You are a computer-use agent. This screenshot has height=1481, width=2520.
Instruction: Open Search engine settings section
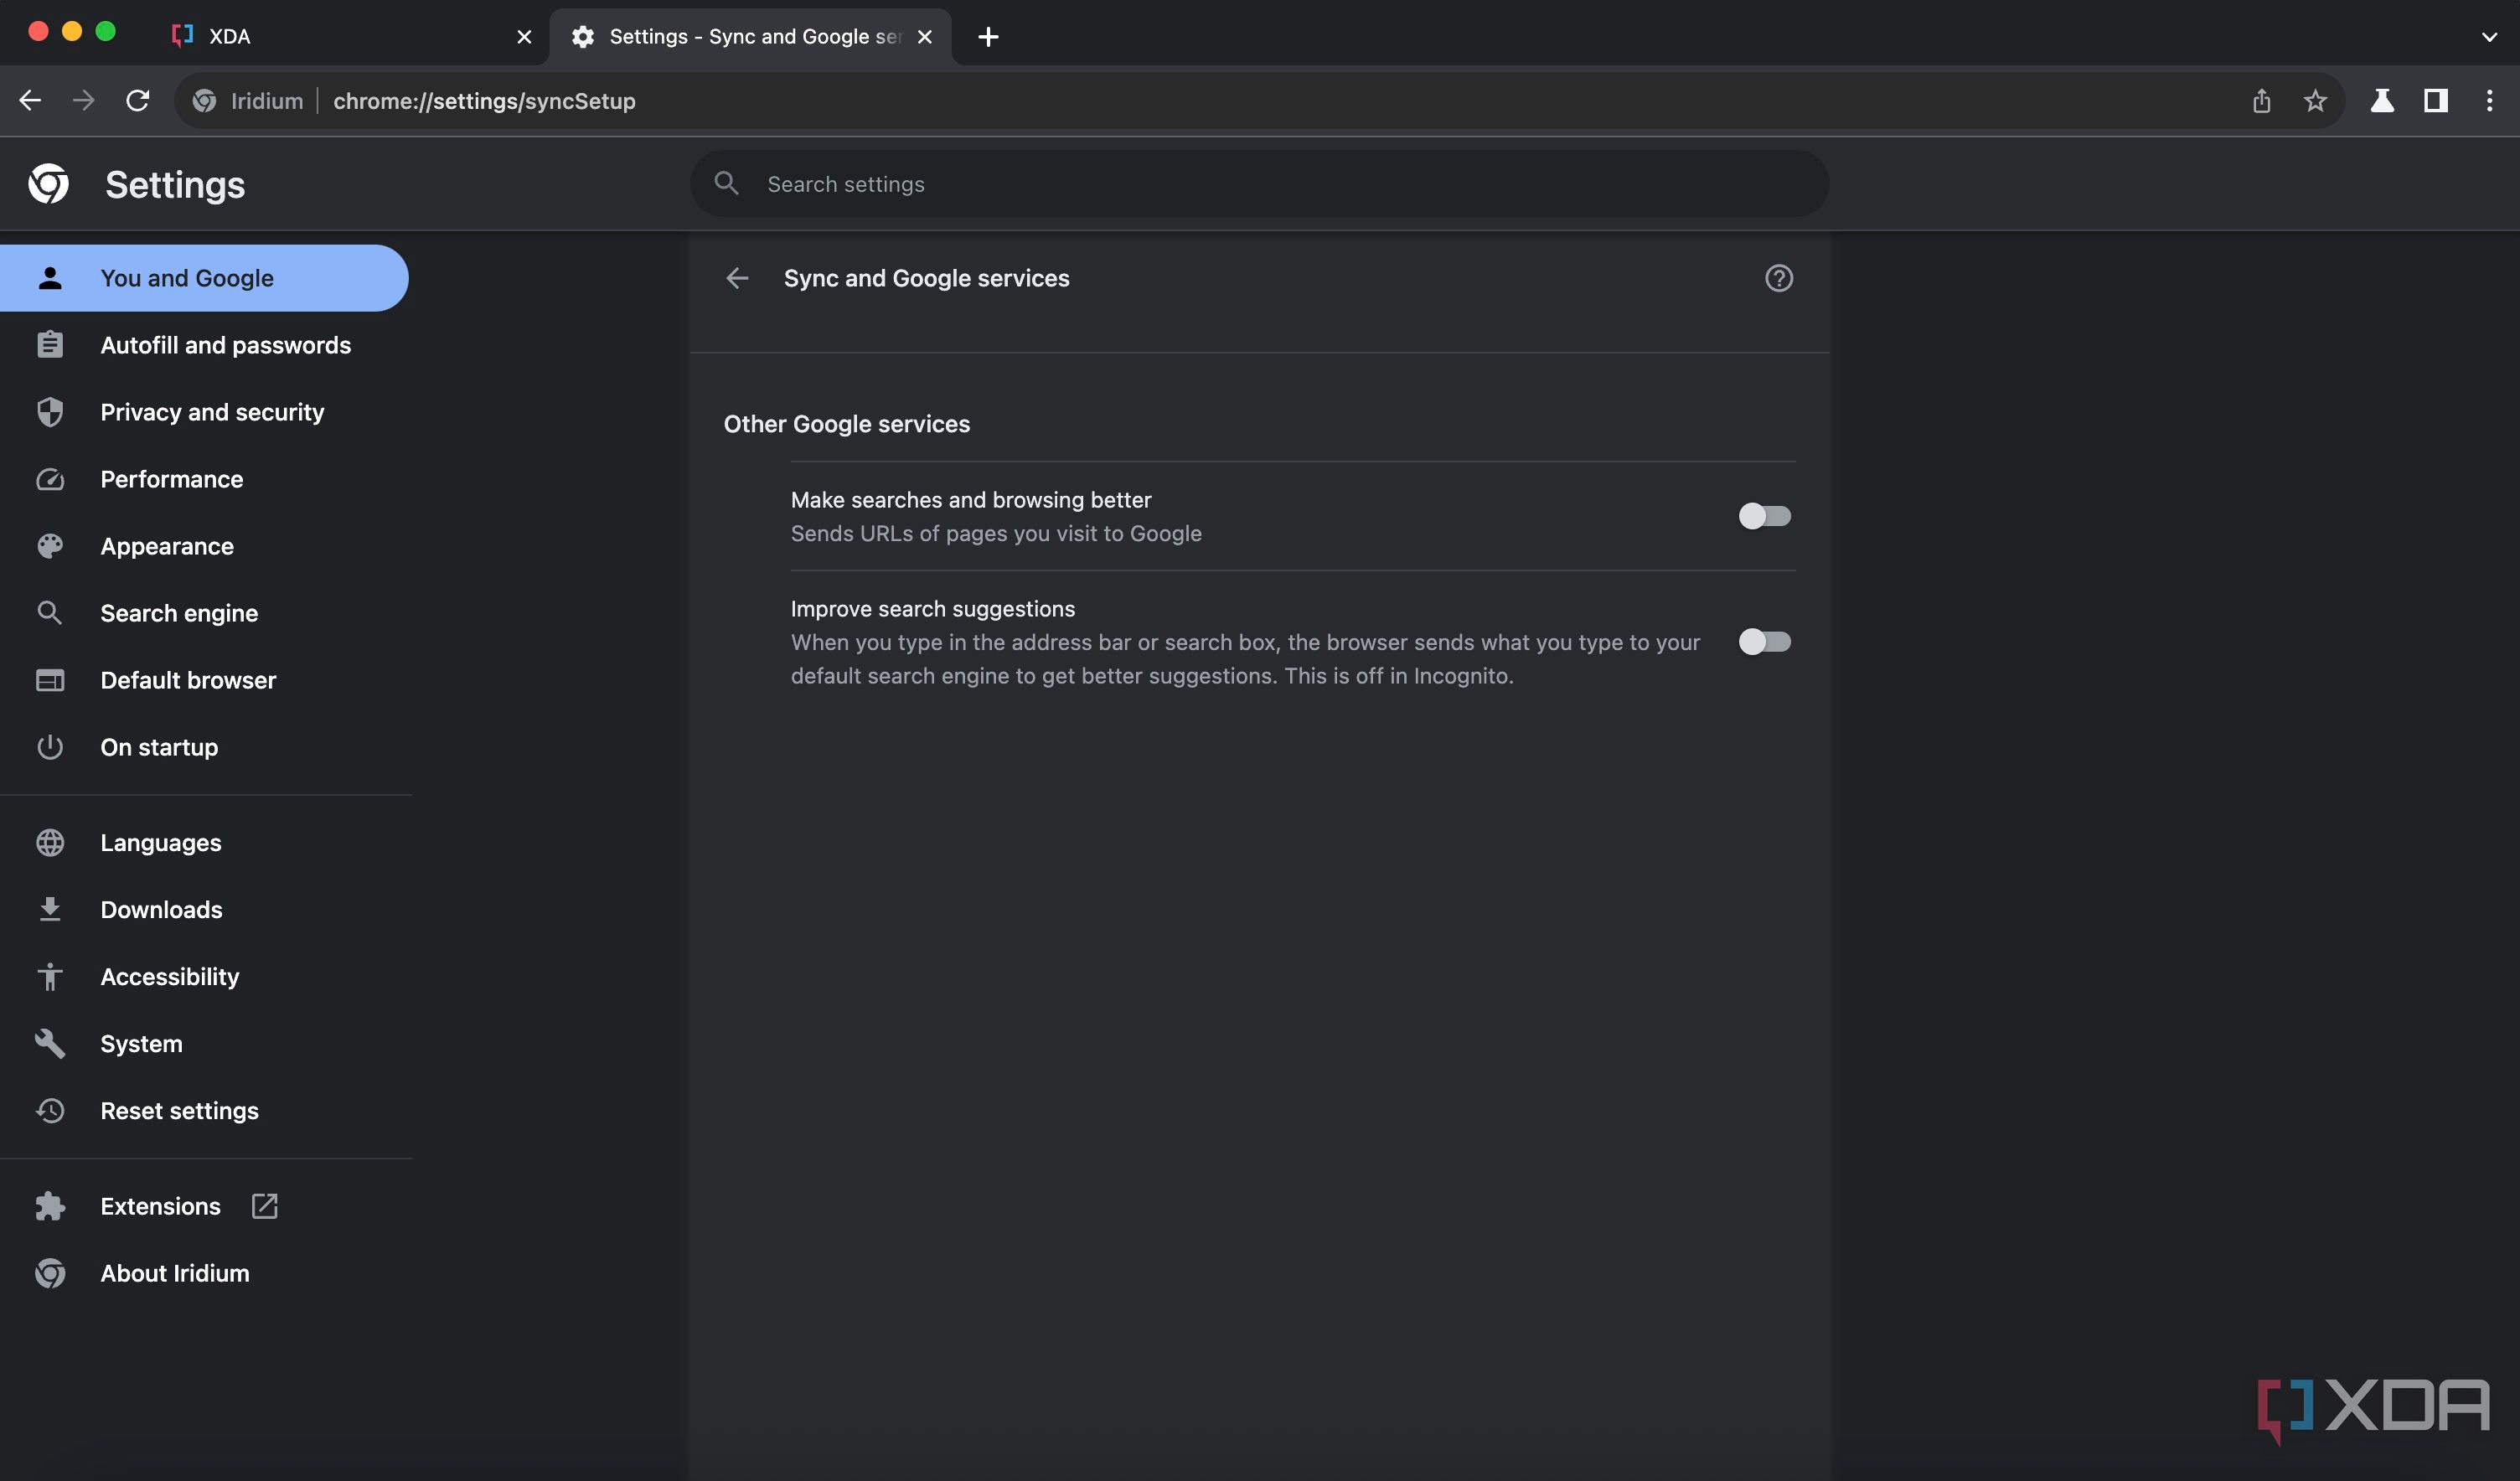(204, 613)
